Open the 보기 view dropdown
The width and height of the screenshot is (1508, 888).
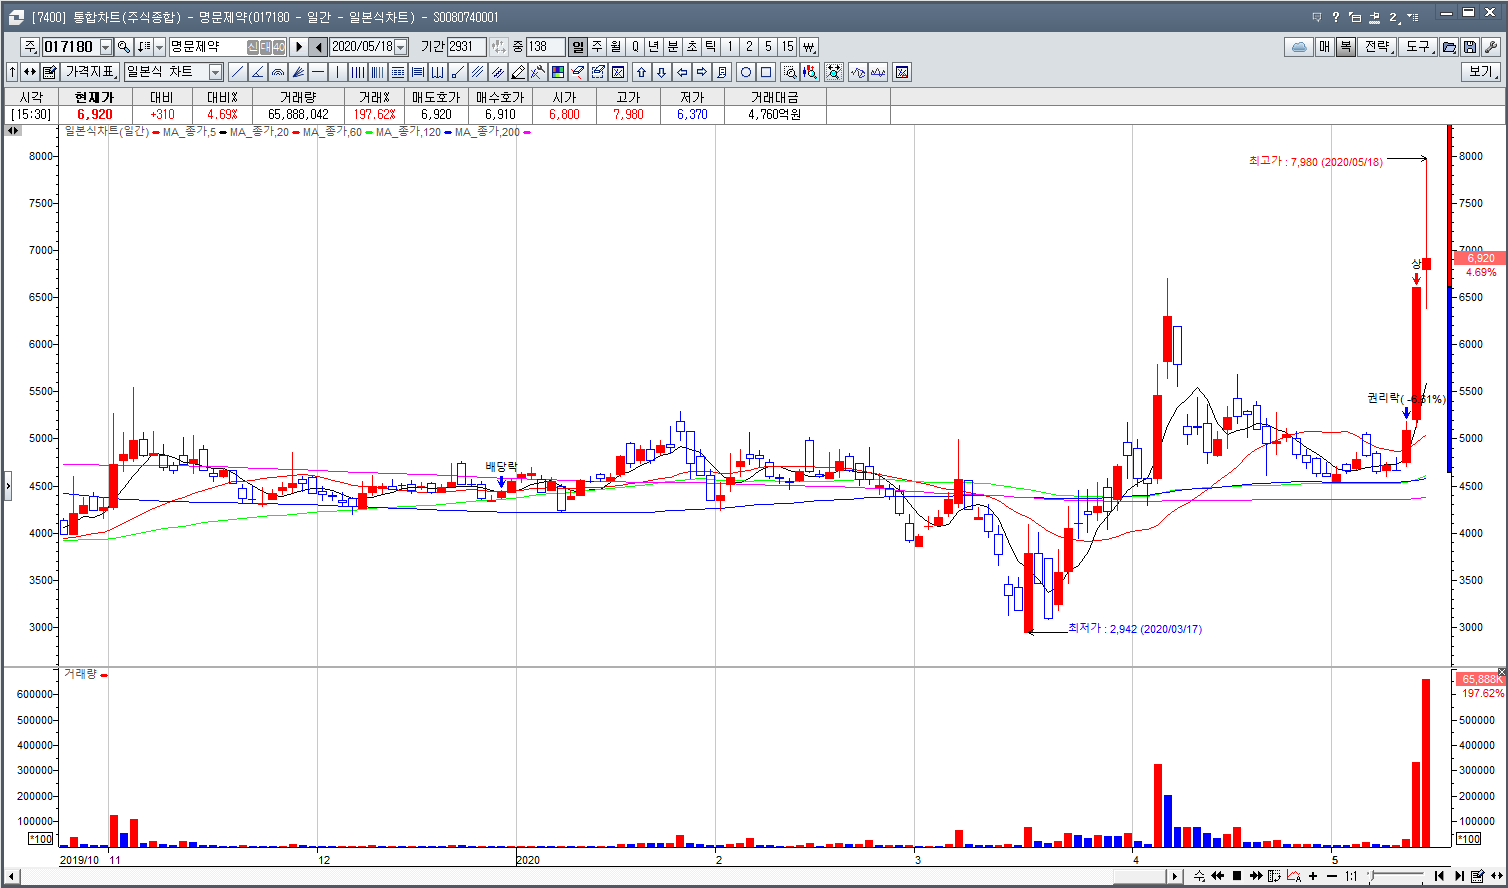1481,72
